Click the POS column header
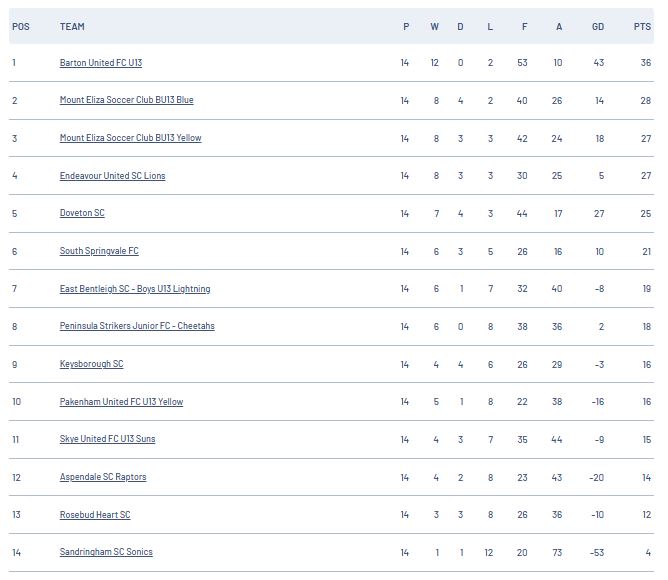Image resolution: width=668 pixels, height=580 pixels. 21,26
